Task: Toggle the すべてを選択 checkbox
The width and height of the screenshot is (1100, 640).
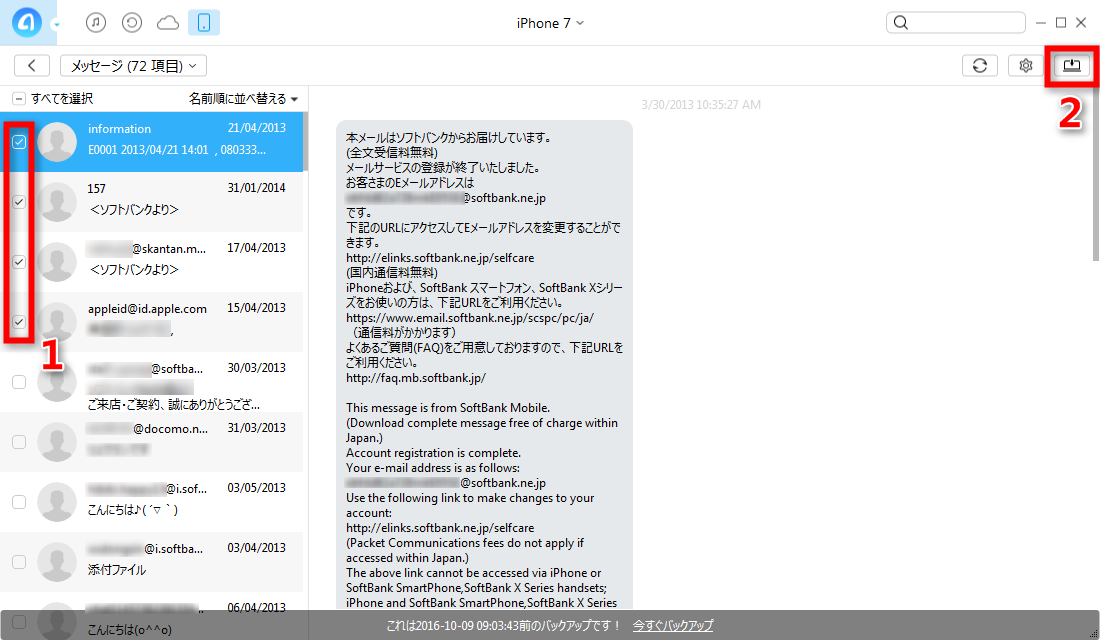Action: tap(19, 99)
